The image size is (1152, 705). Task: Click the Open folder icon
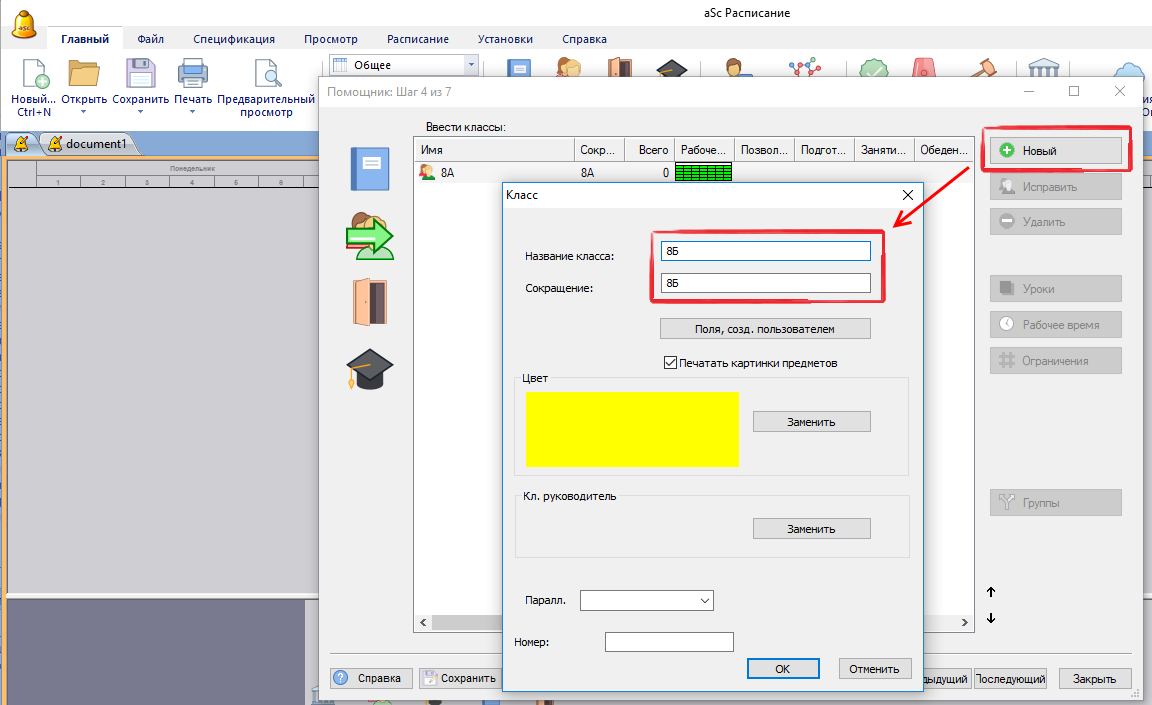83,75
